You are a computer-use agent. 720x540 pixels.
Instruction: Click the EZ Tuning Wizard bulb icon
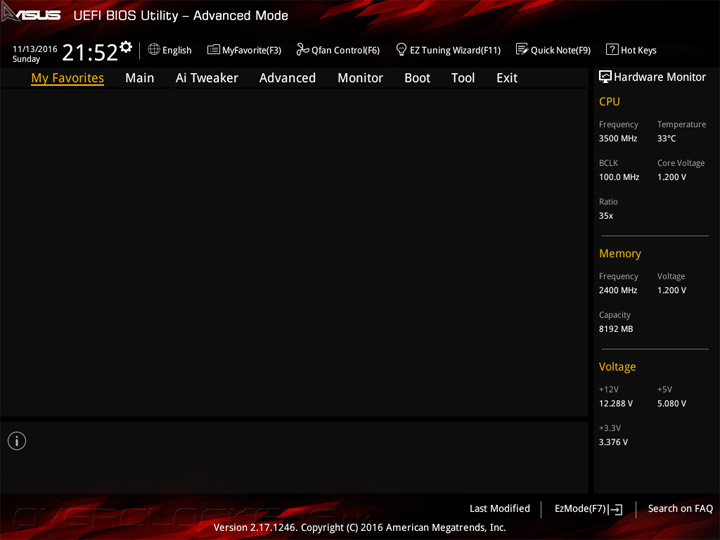coord(401,49)
